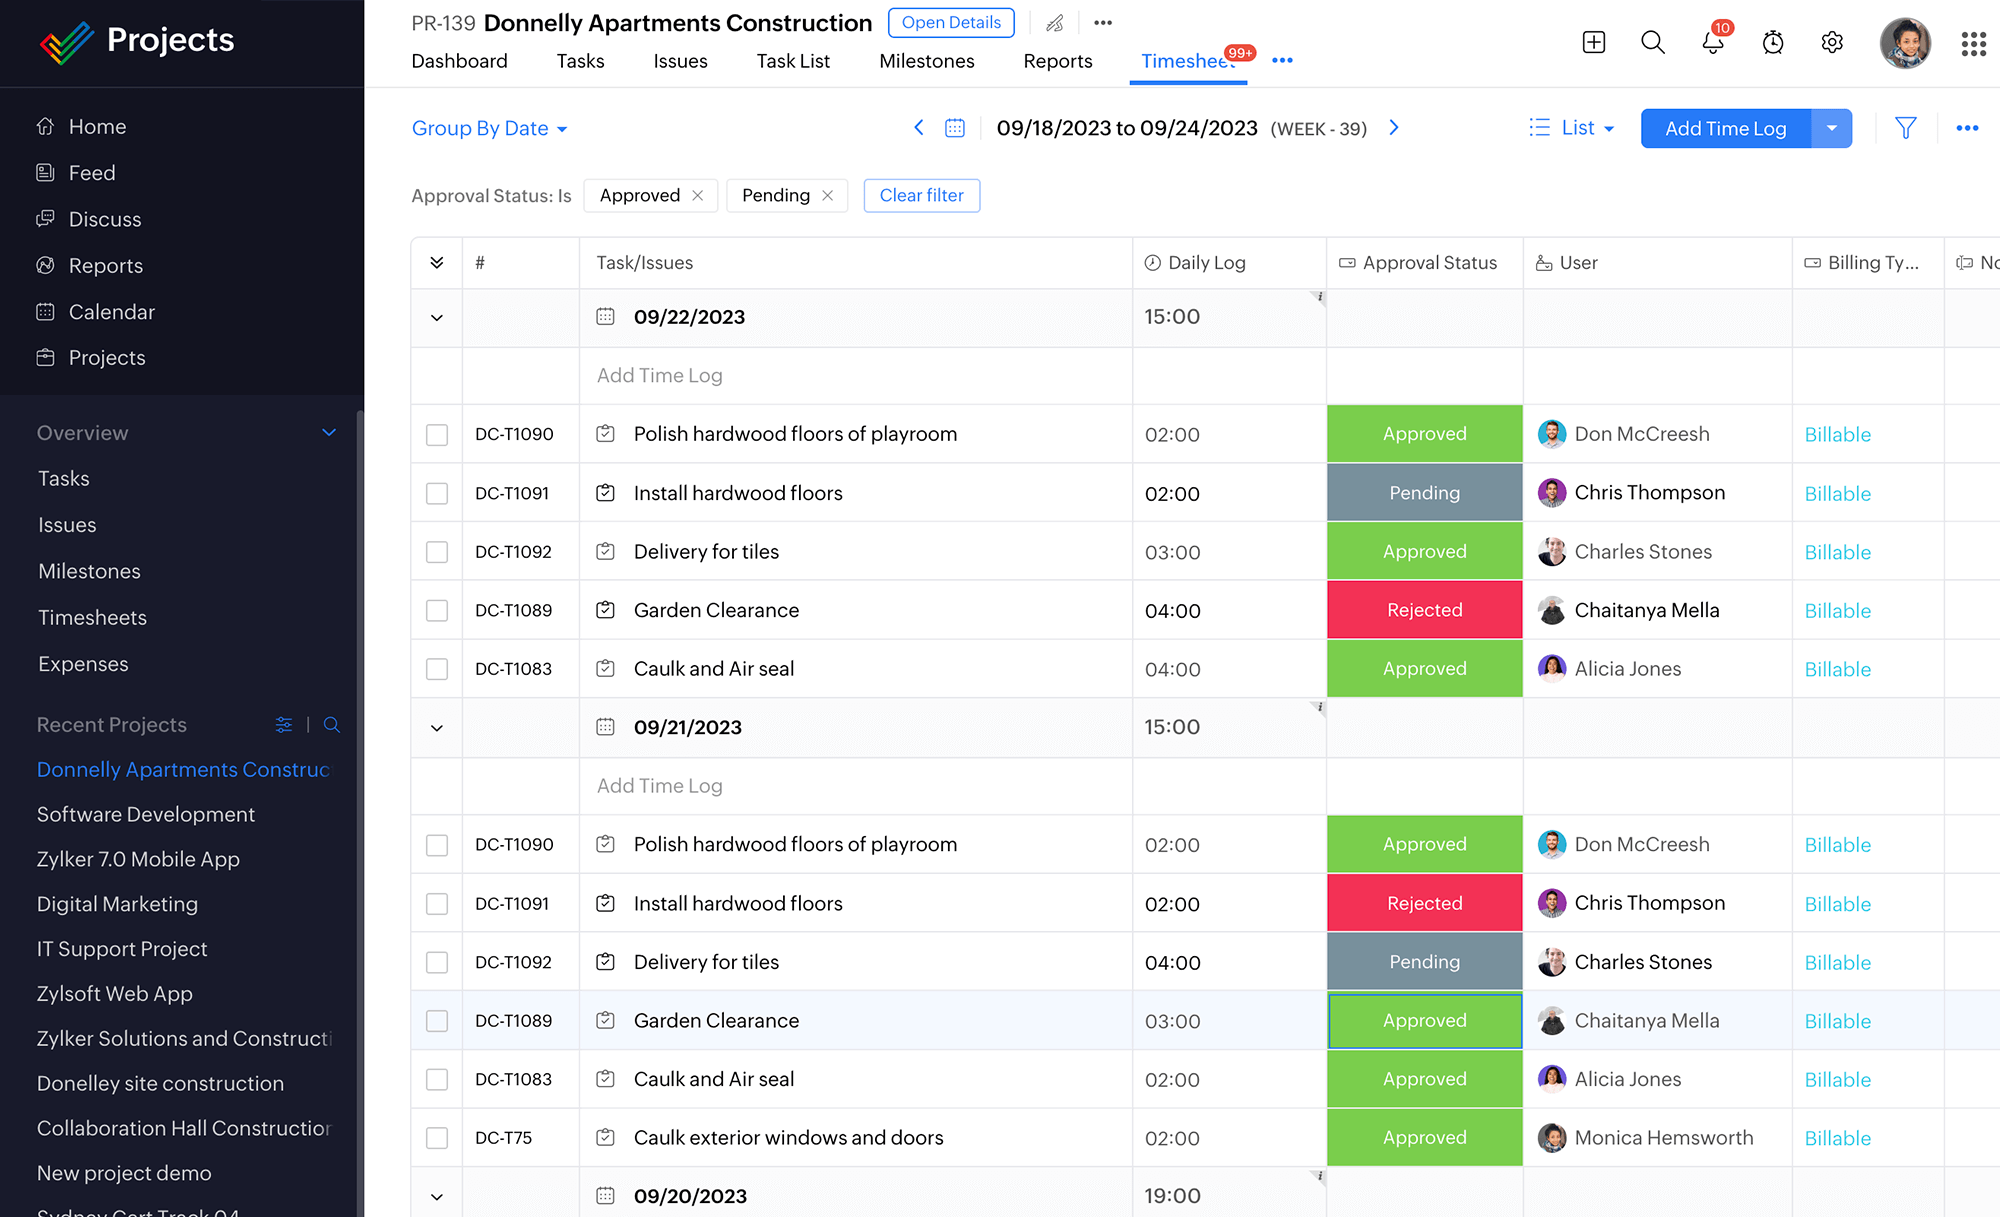Click Billable link for DC-T1092
Viewport: 2000px width, 1217px height.
tap(1840, 551)
